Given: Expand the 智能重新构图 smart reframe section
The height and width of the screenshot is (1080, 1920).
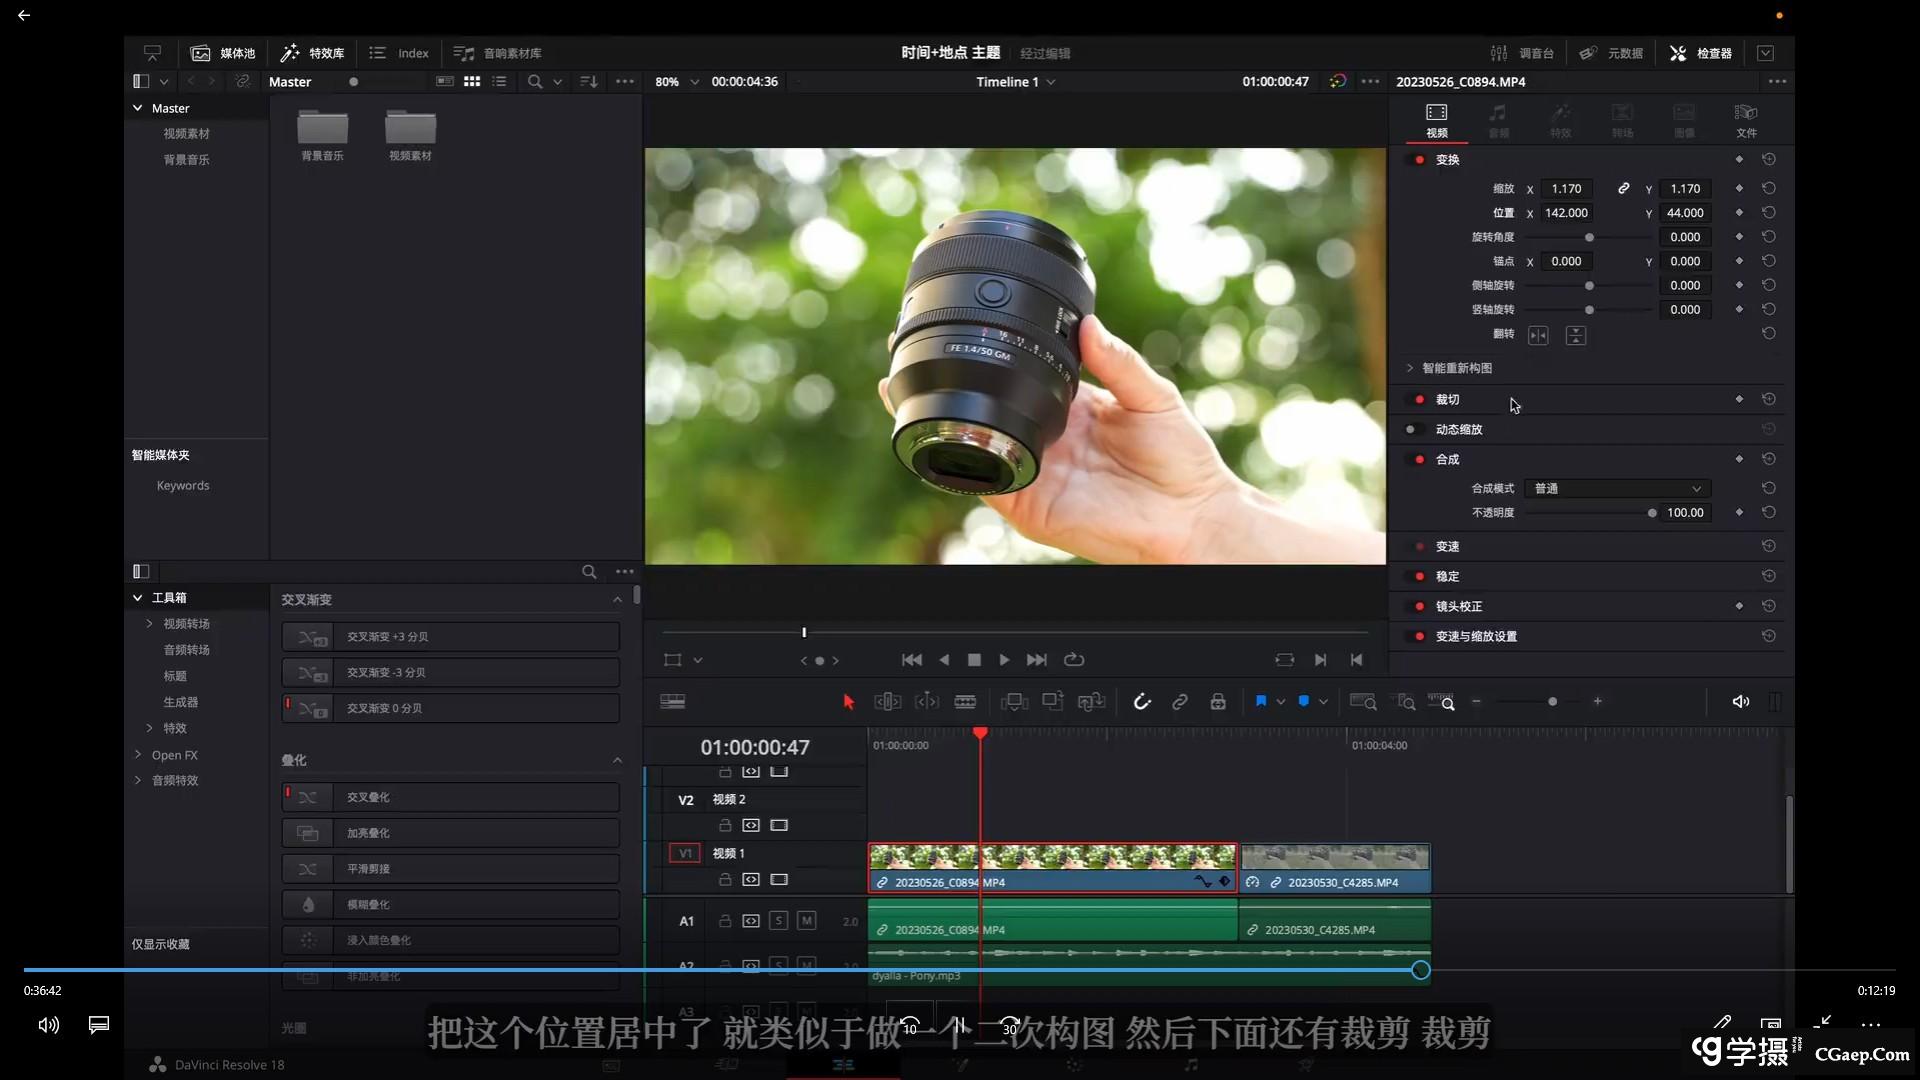Looking at the screenshot, I should [x=1410, y=368].
